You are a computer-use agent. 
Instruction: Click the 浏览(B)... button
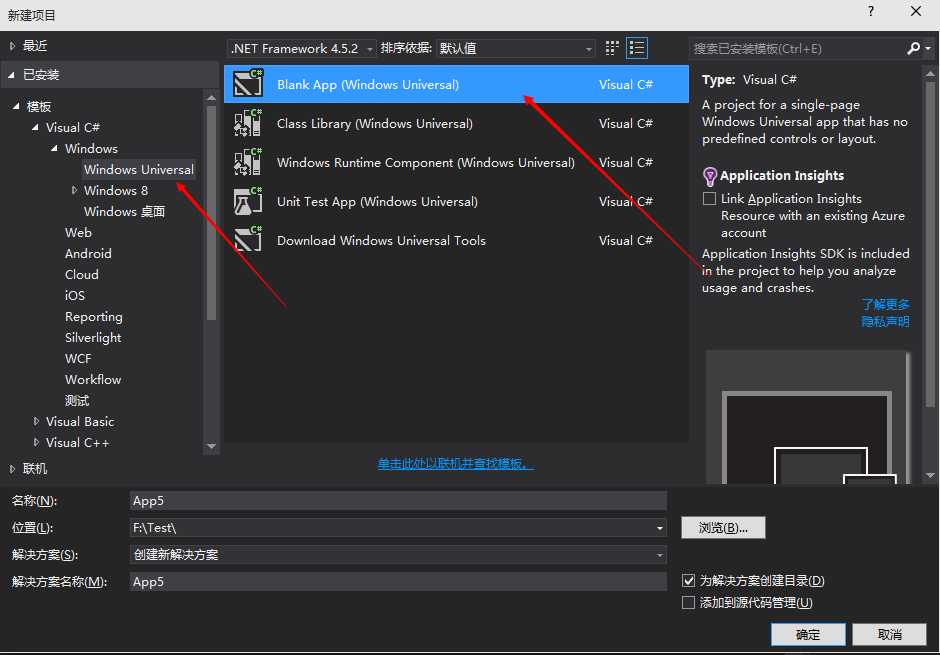pyautogui.click(x=723, y=528)
